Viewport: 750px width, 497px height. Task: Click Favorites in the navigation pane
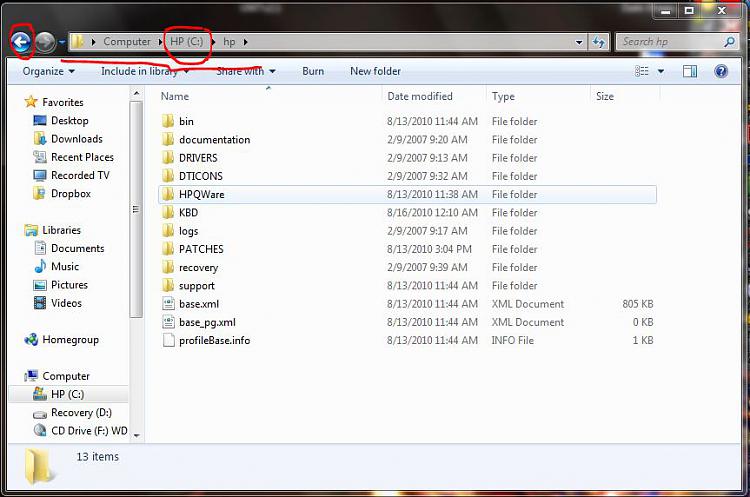click(x=54, y=102)
